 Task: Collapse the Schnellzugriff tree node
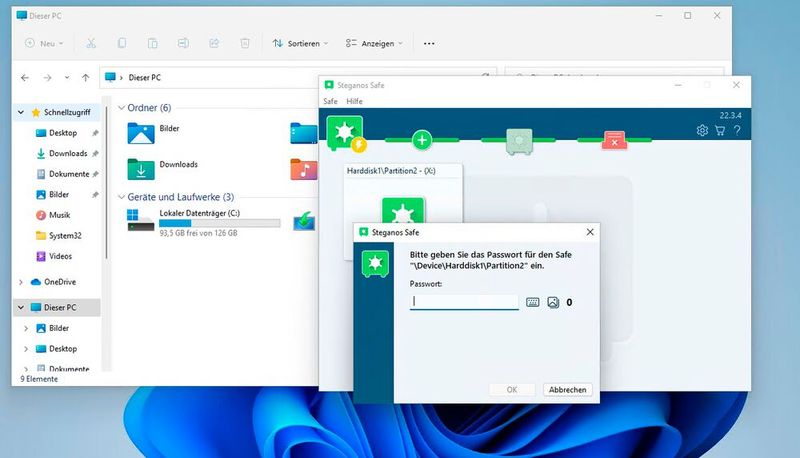21,112
